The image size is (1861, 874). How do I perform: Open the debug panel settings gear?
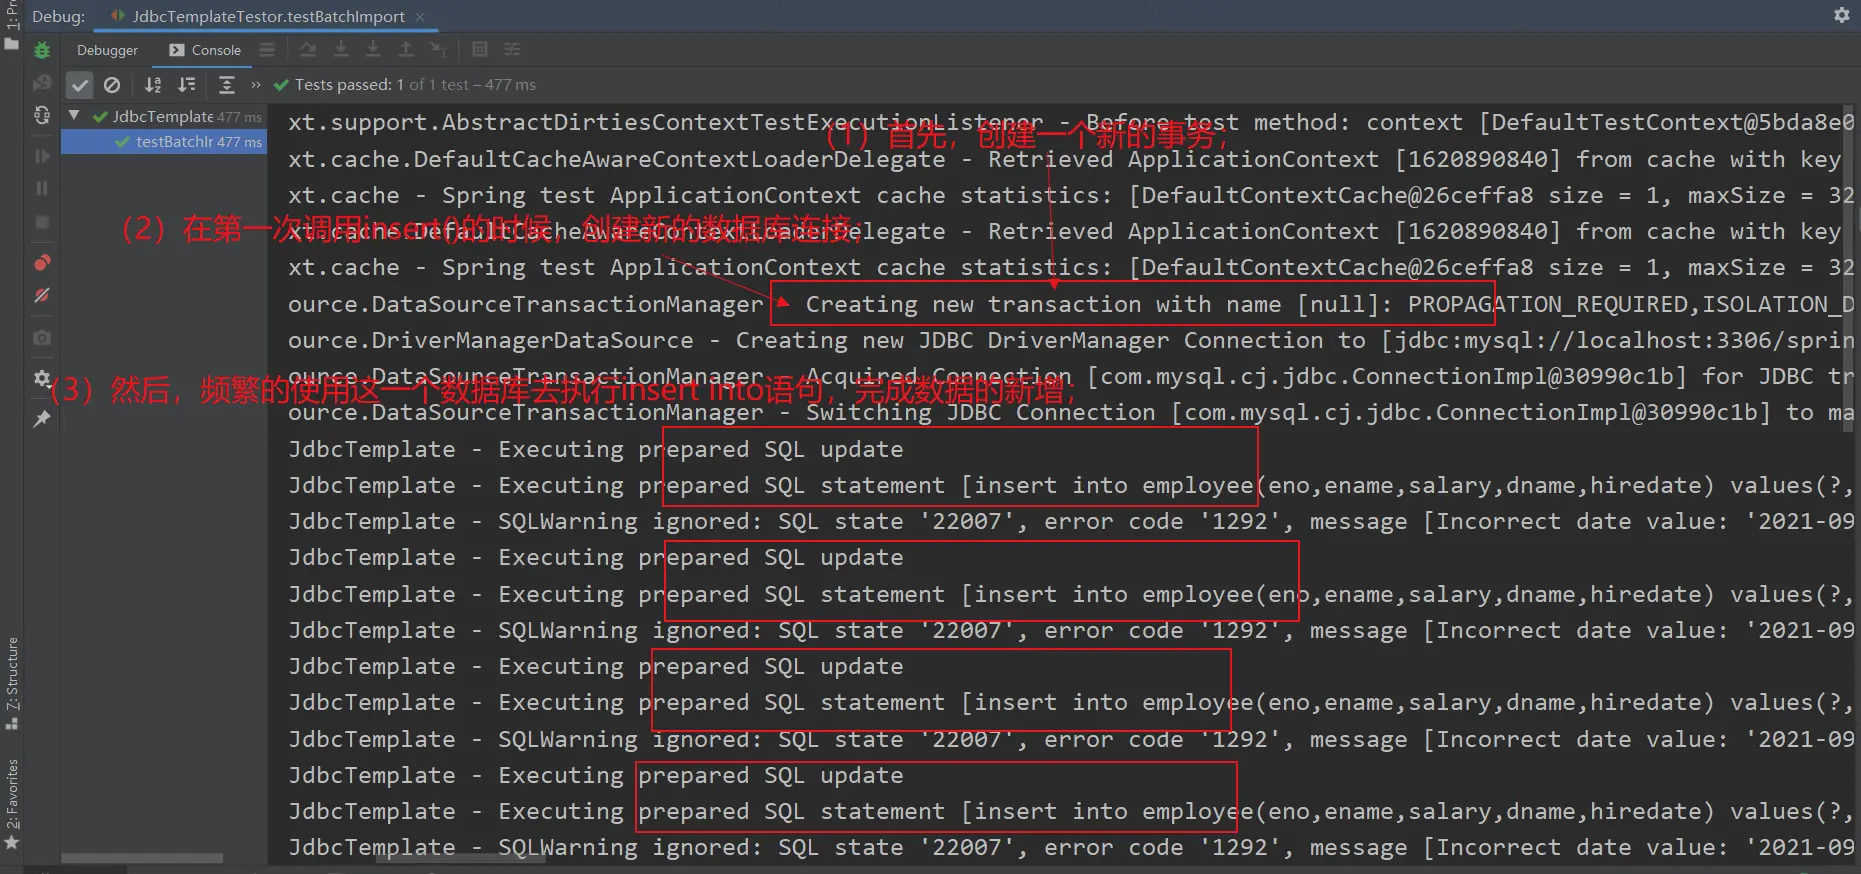coord(42,378)
